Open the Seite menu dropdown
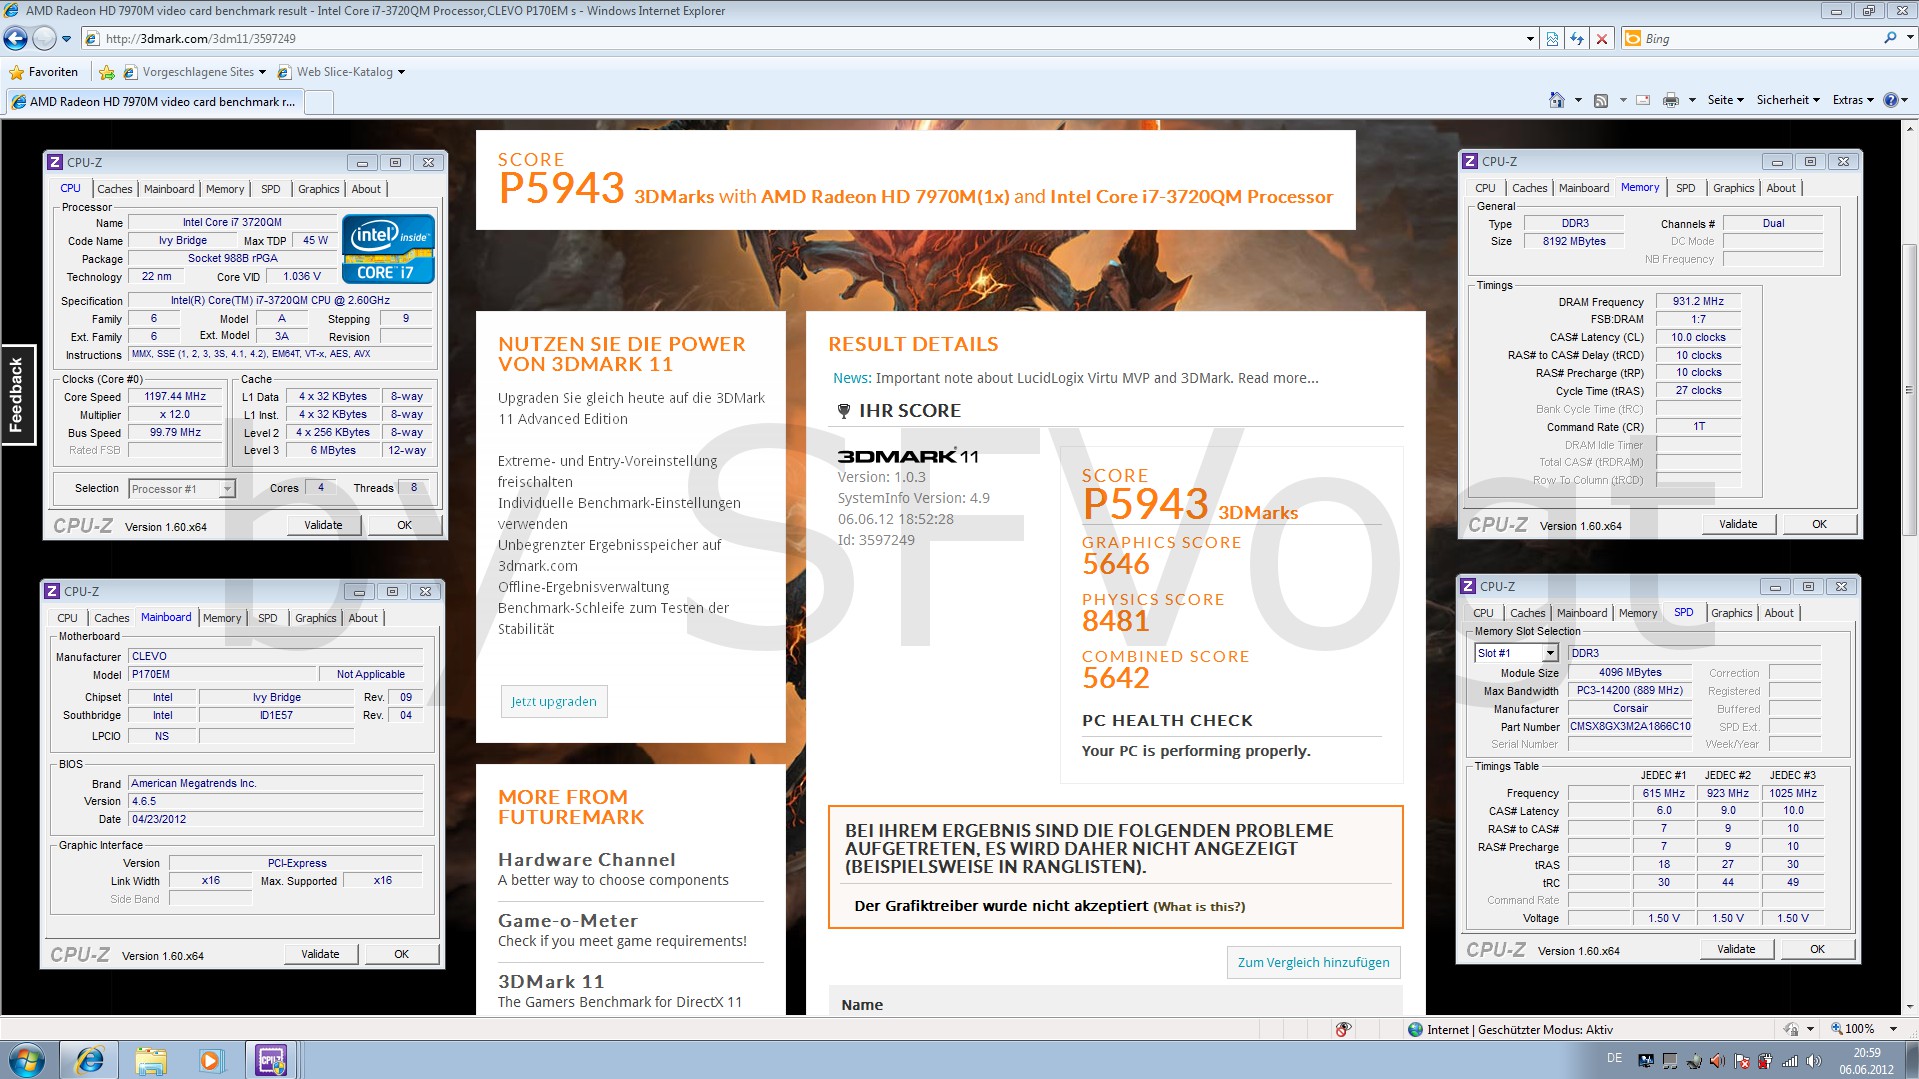This screenshot has width=1919, height=1079. click(1725, 100)
